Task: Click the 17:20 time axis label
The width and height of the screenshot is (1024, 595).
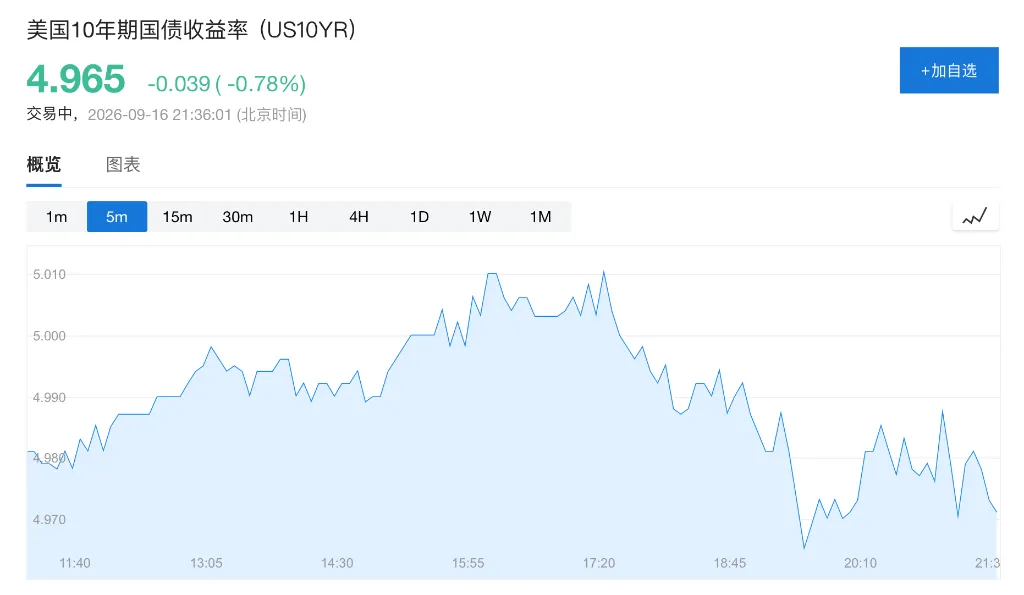Action: coord(599,563)
